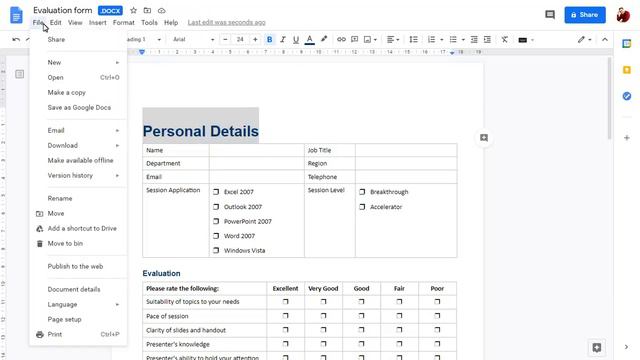Image resolution: width=640 pixels, height=360 pixels.
Task: Open the Last edit was seconds ago link
Action: click(227, 22)
